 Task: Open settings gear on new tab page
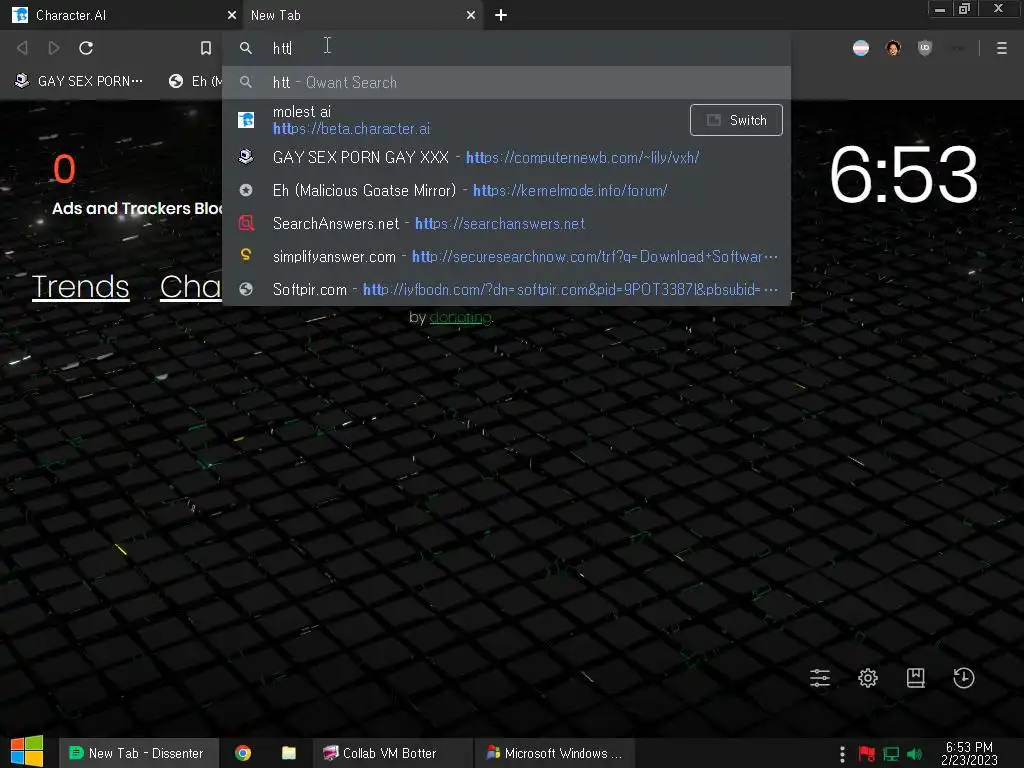click(868, 678)
